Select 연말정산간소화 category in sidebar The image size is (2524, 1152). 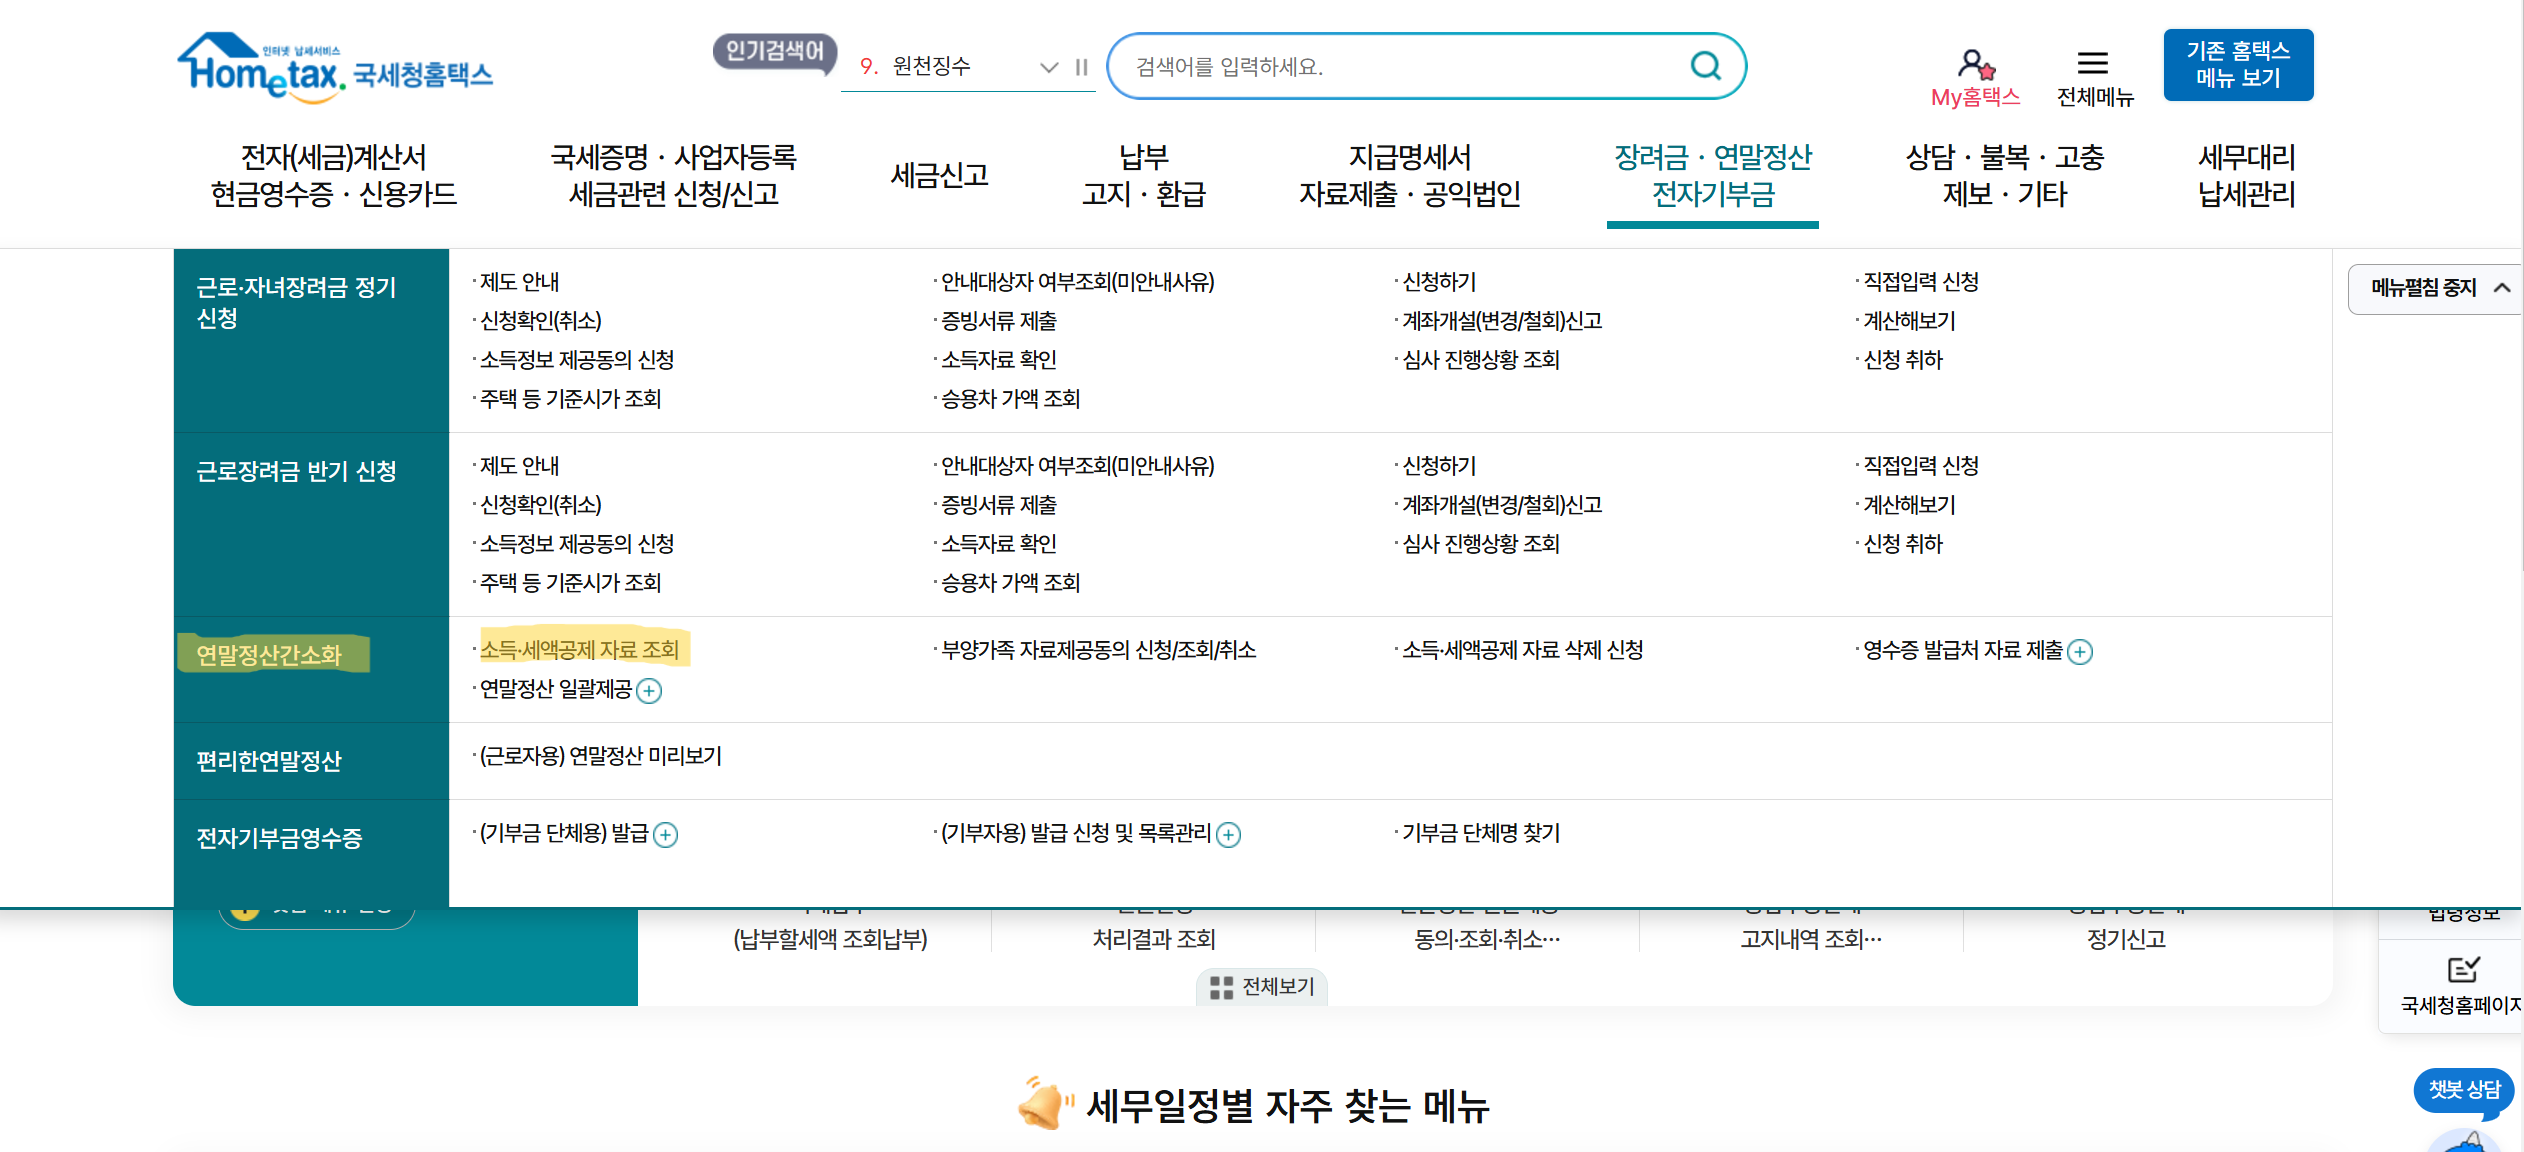coord(269,655)
